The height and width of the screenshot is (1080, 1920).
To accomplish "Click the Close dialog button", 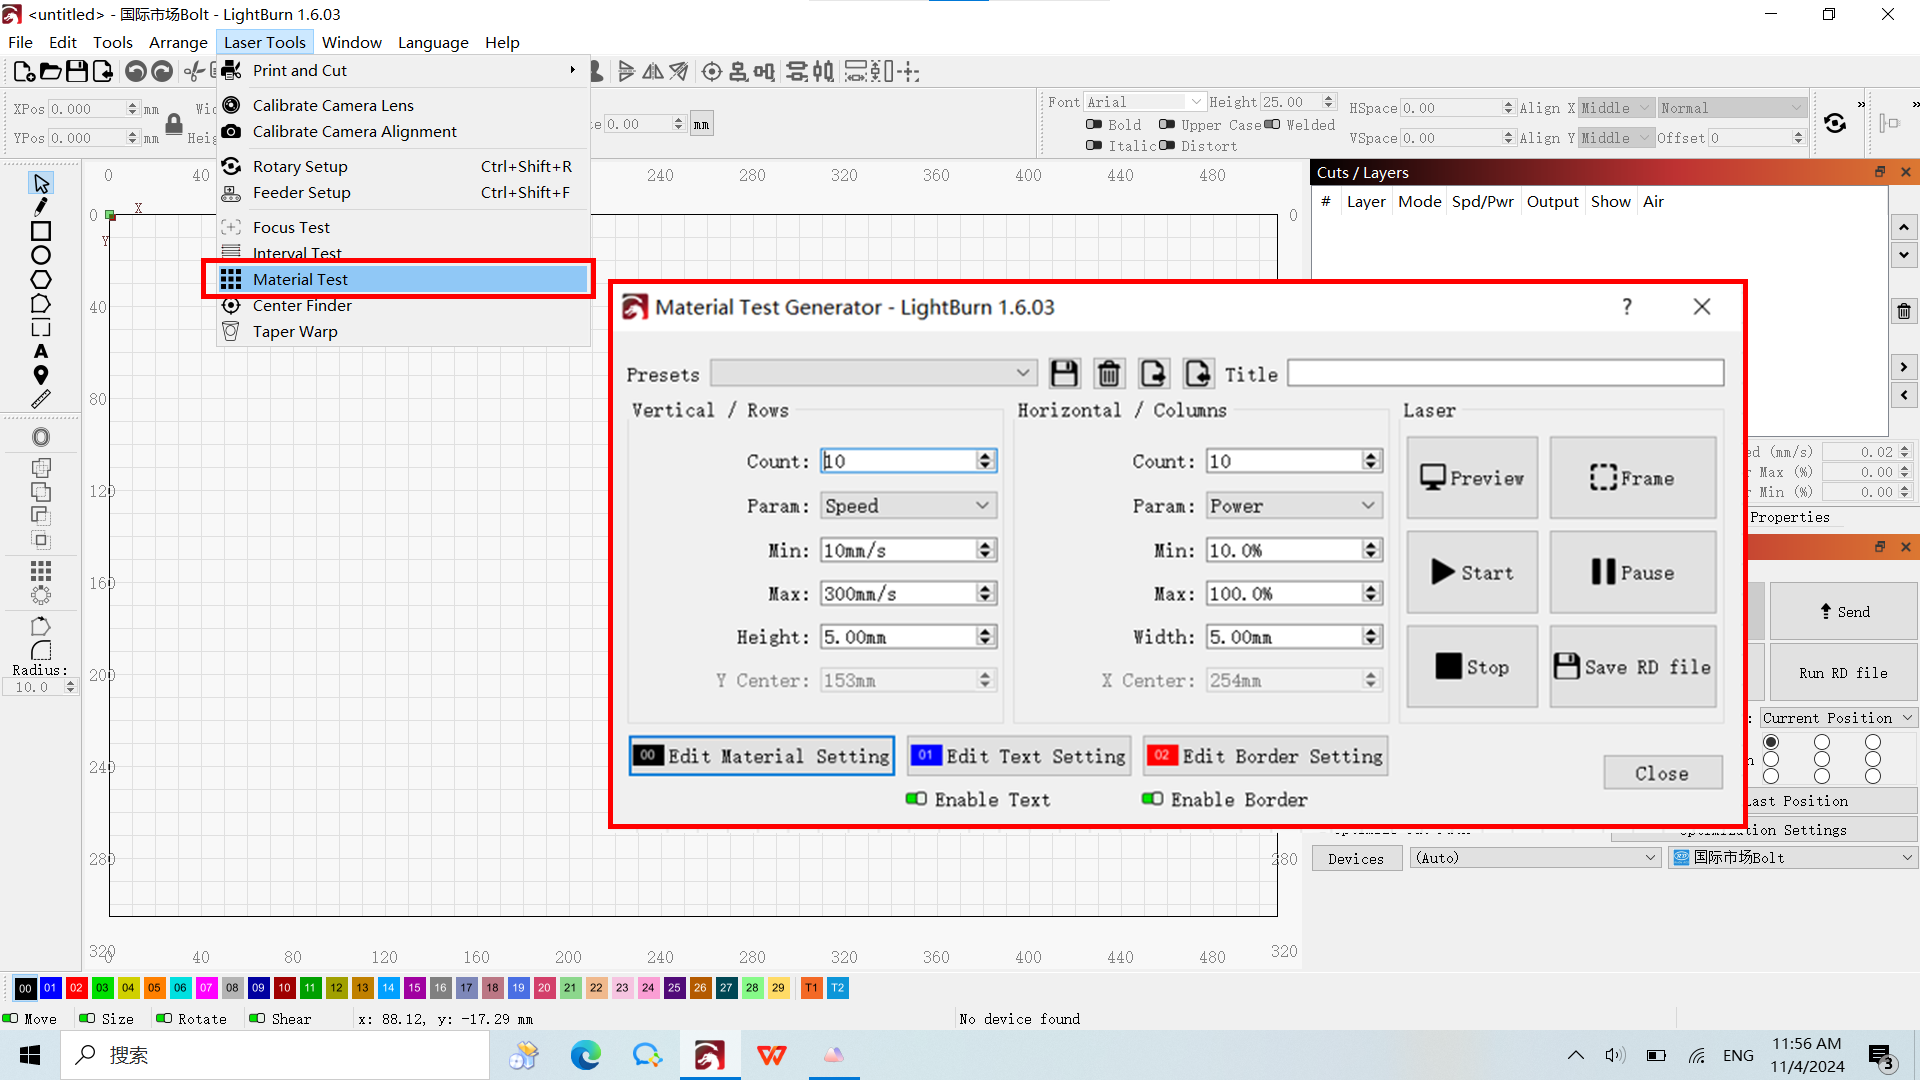I will pos(1662,773).
